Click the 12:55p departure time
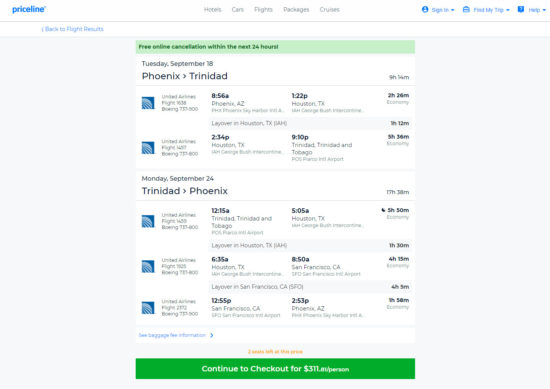 [x=221, y=301]
